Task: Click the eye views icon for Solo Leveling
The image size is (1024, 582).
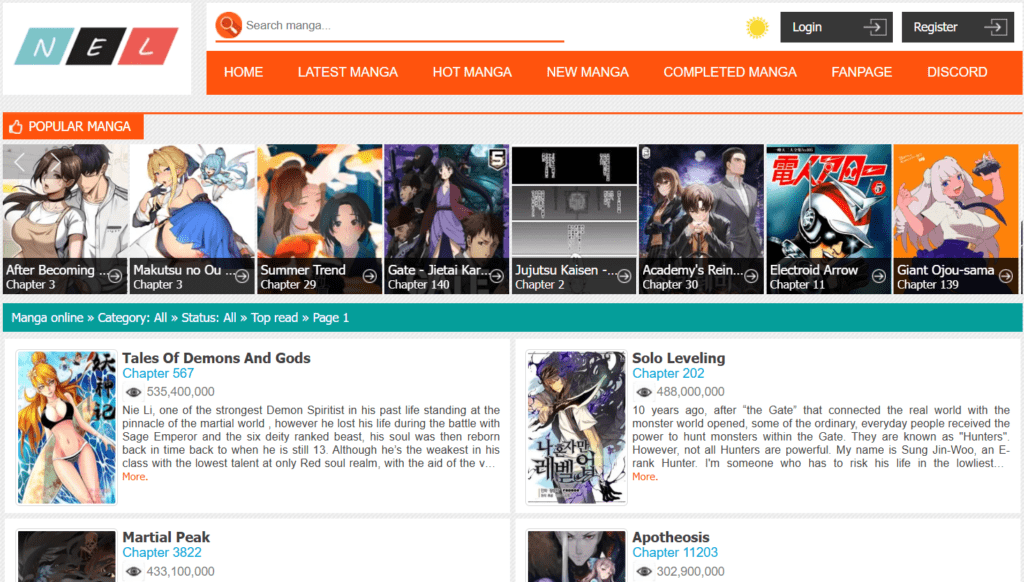Action: pos(643,392)
